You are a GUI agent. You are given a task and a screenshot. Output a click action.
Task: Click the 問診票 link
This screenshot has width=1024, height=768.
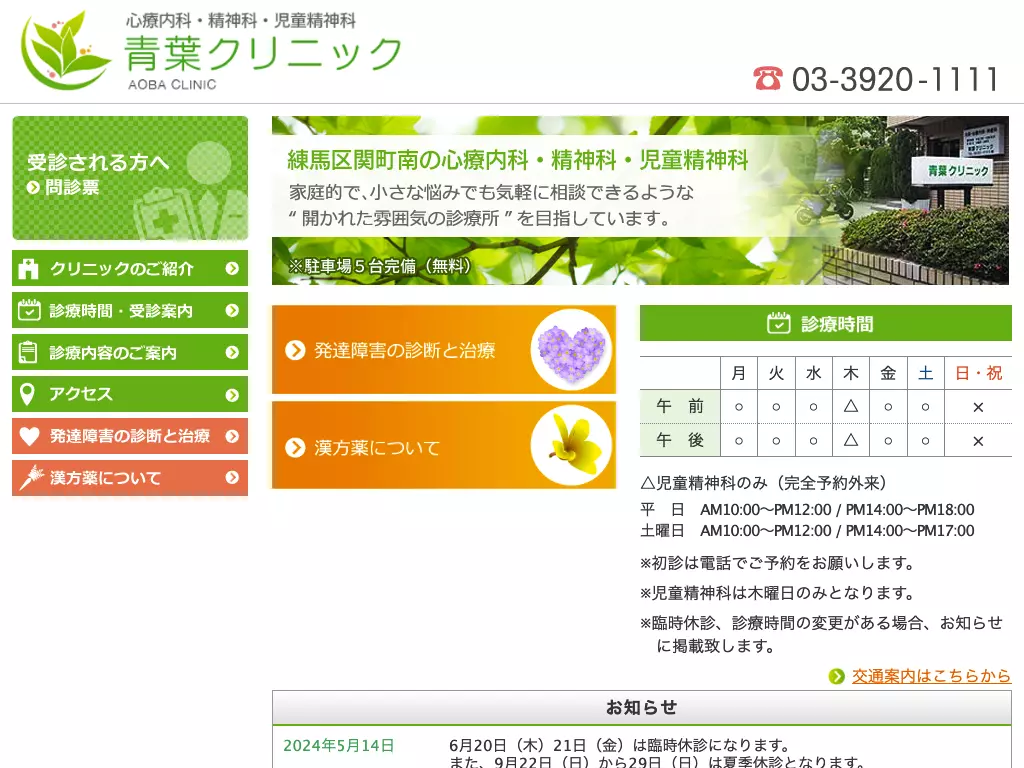(x=72, y=188)
